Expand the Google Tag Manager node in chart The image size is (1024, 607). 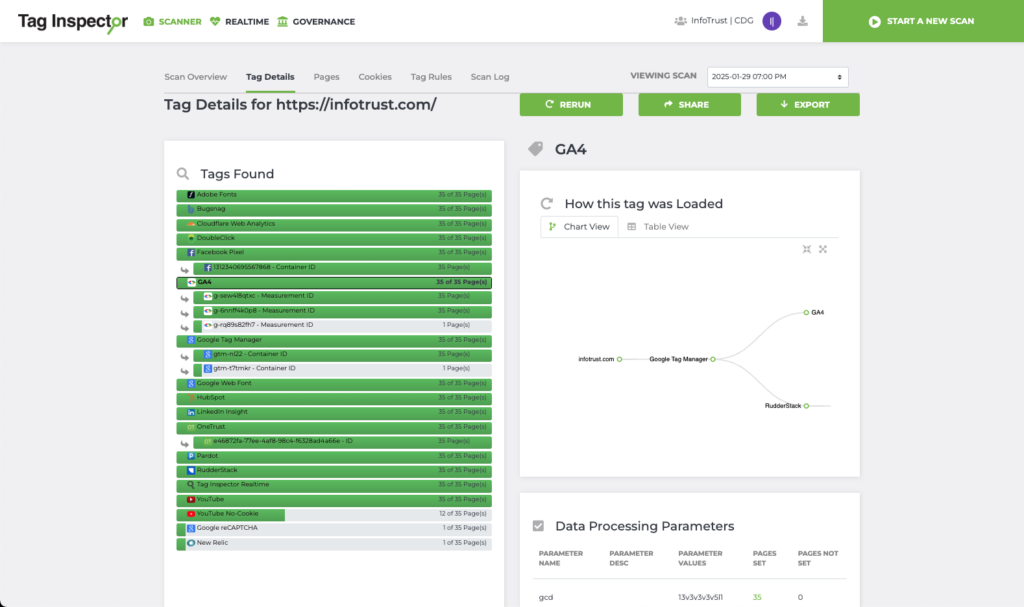713,358
